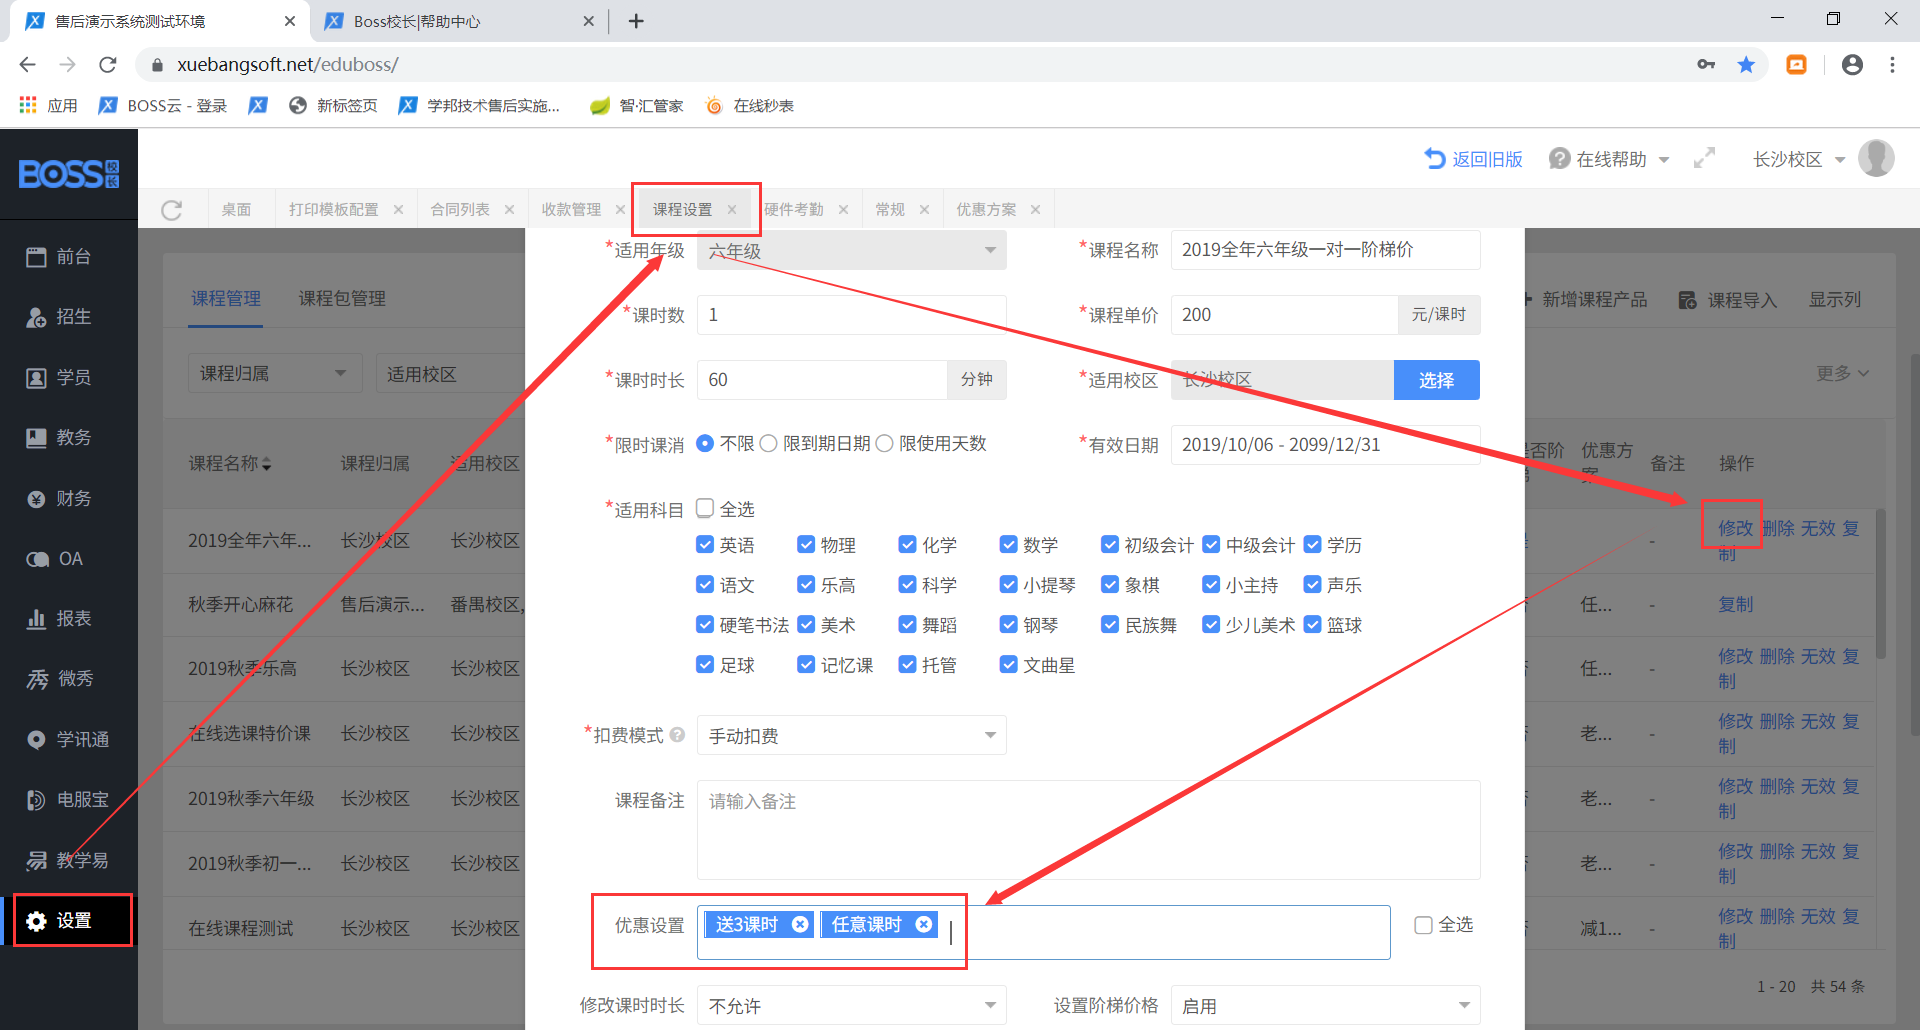Expand the 更多 filters
The height and width of the screenshot is (1030, 1920).
coord(1842,373)
